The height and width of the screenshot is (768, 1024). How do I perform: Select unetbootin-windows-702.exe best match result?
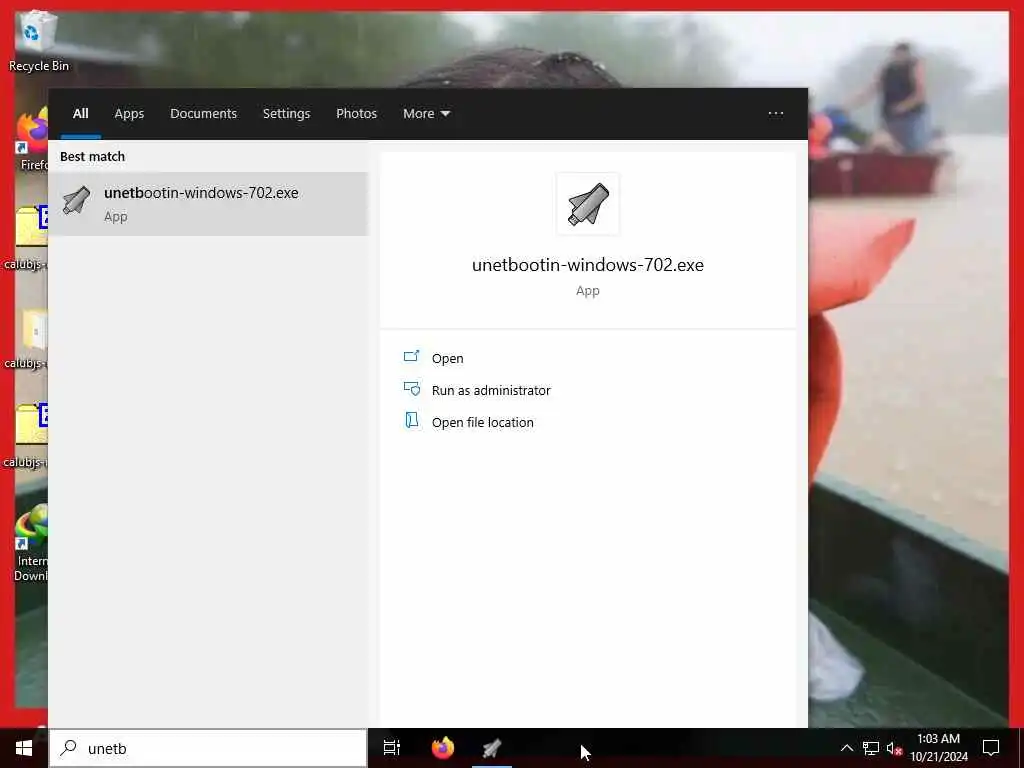208,204
